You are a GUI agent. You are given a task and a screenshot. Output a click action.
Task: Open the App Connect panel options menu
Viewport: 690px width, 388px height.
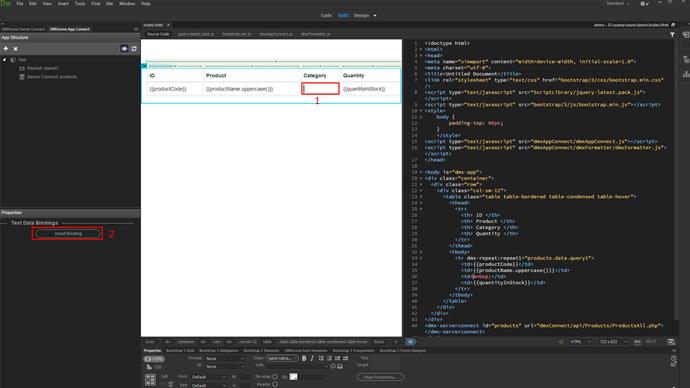click(x=136, y=29)
